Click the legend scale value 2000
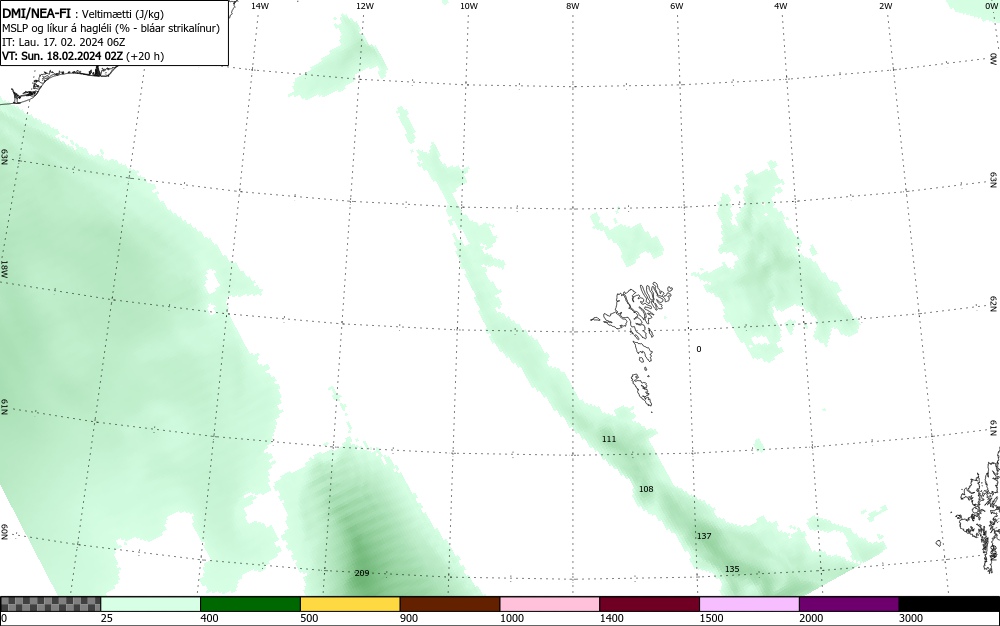 pos(811,618)
